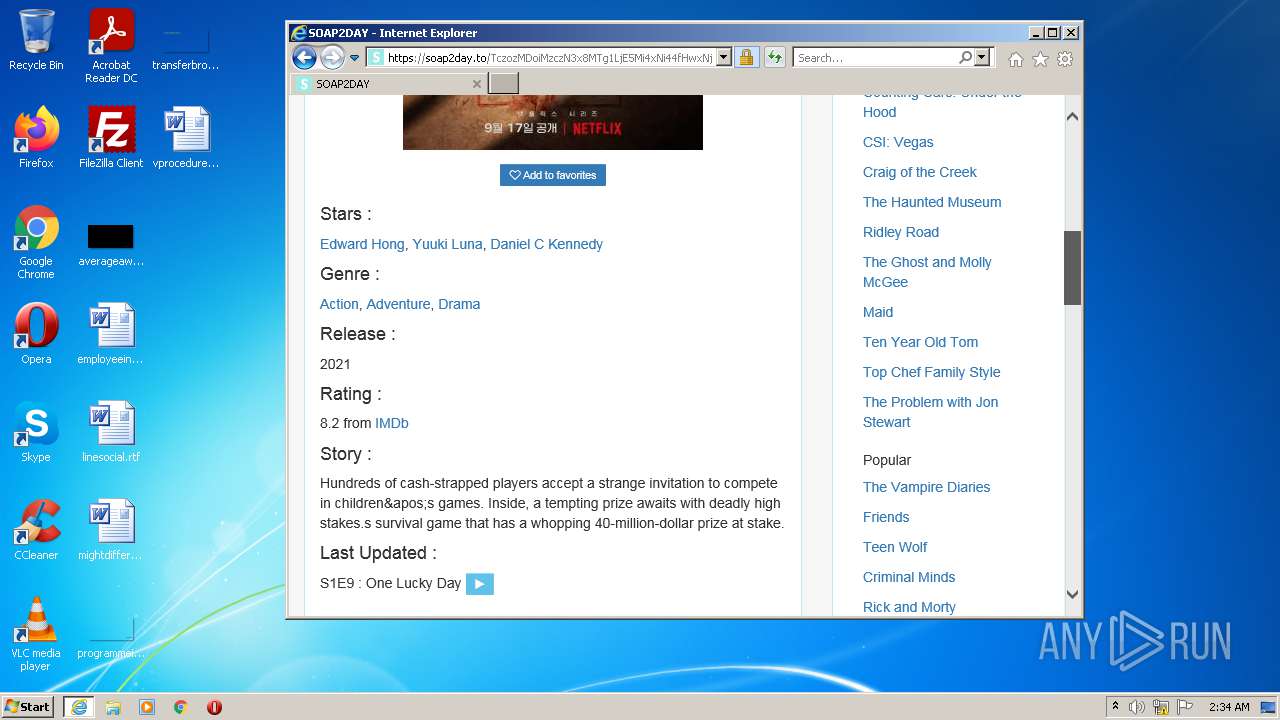Open the vprocedure Word document icon

pos(186,137)
